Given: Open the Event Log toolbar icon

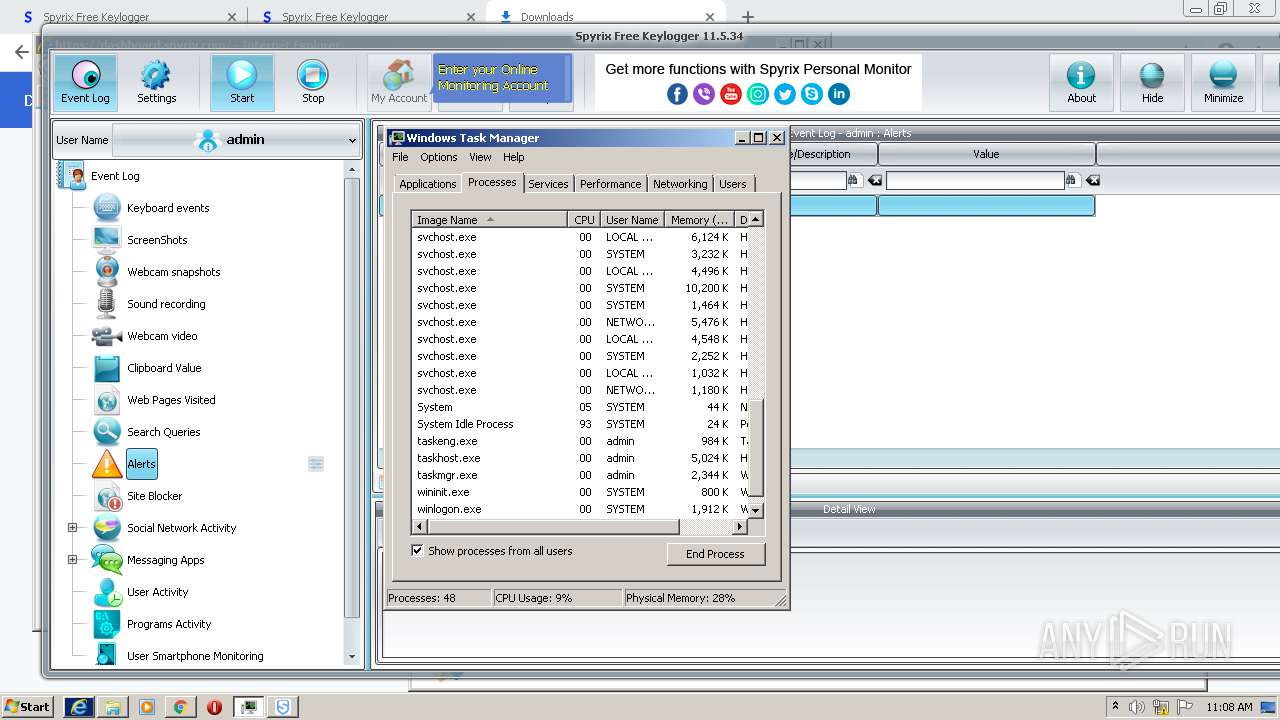Looking at the screenshot, I should pyautogui.click(x=85, y=82).
